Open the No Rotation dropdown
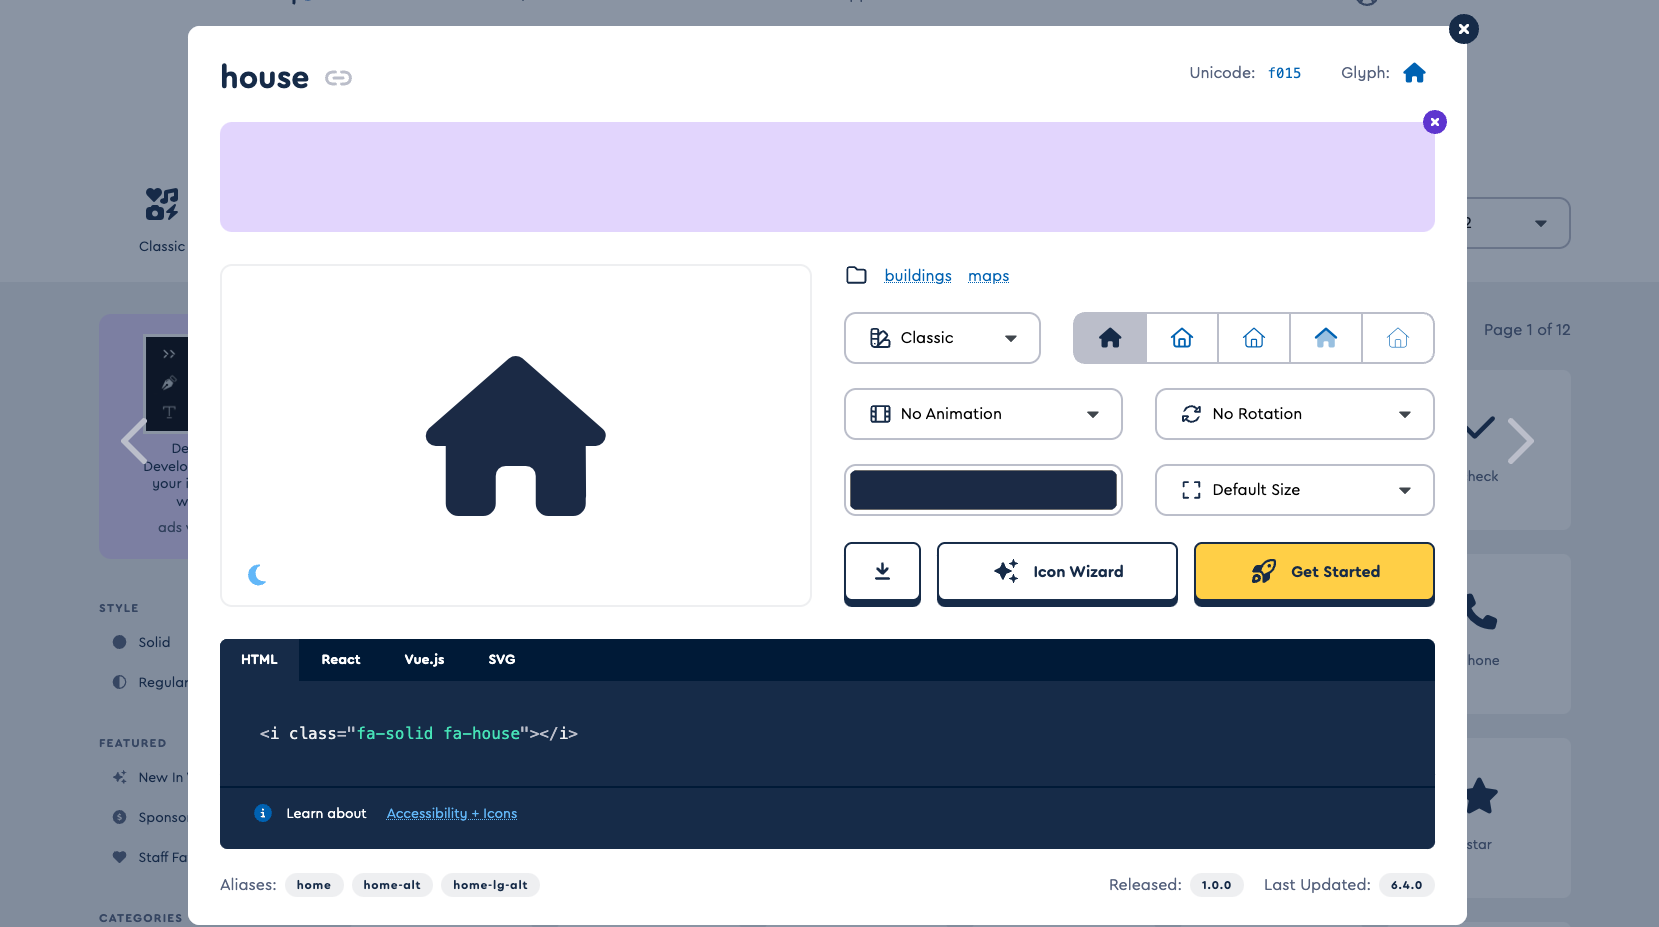Viewport: 1659px width, 927px height. pos(1295,414)
